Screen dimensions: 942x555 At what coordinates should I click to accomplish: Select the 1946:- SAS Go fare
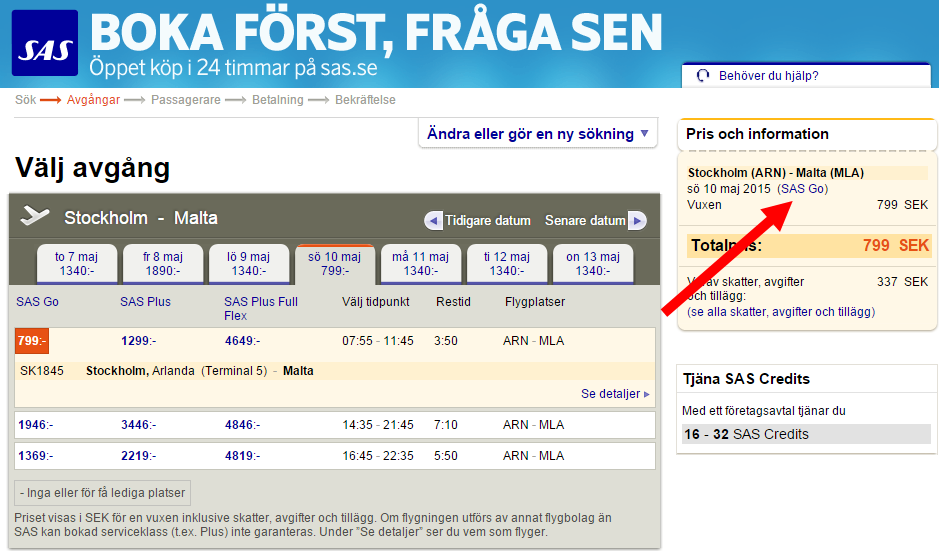tap(35, 425)
